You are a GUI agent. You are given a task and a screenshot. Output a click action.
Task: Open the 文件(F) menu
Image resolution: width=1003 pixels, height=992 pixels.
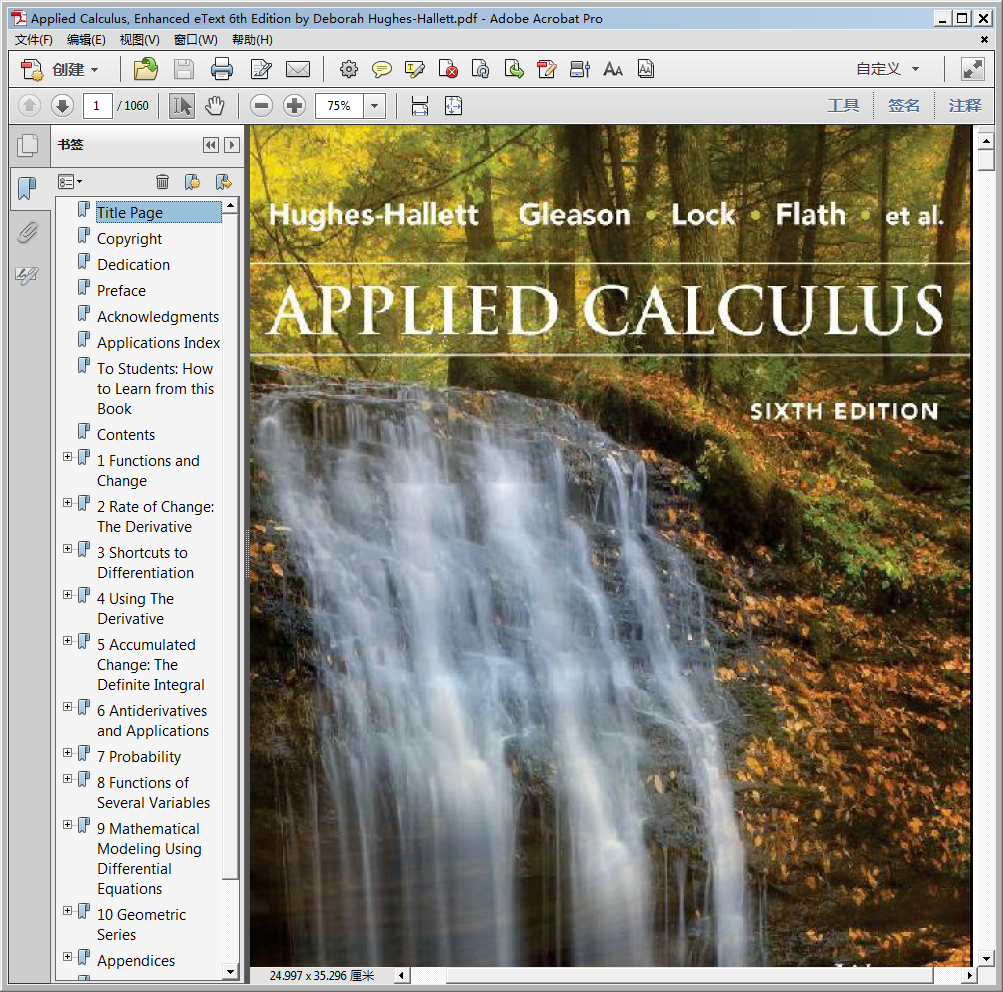pyautogui.click(x=33, y=40)
